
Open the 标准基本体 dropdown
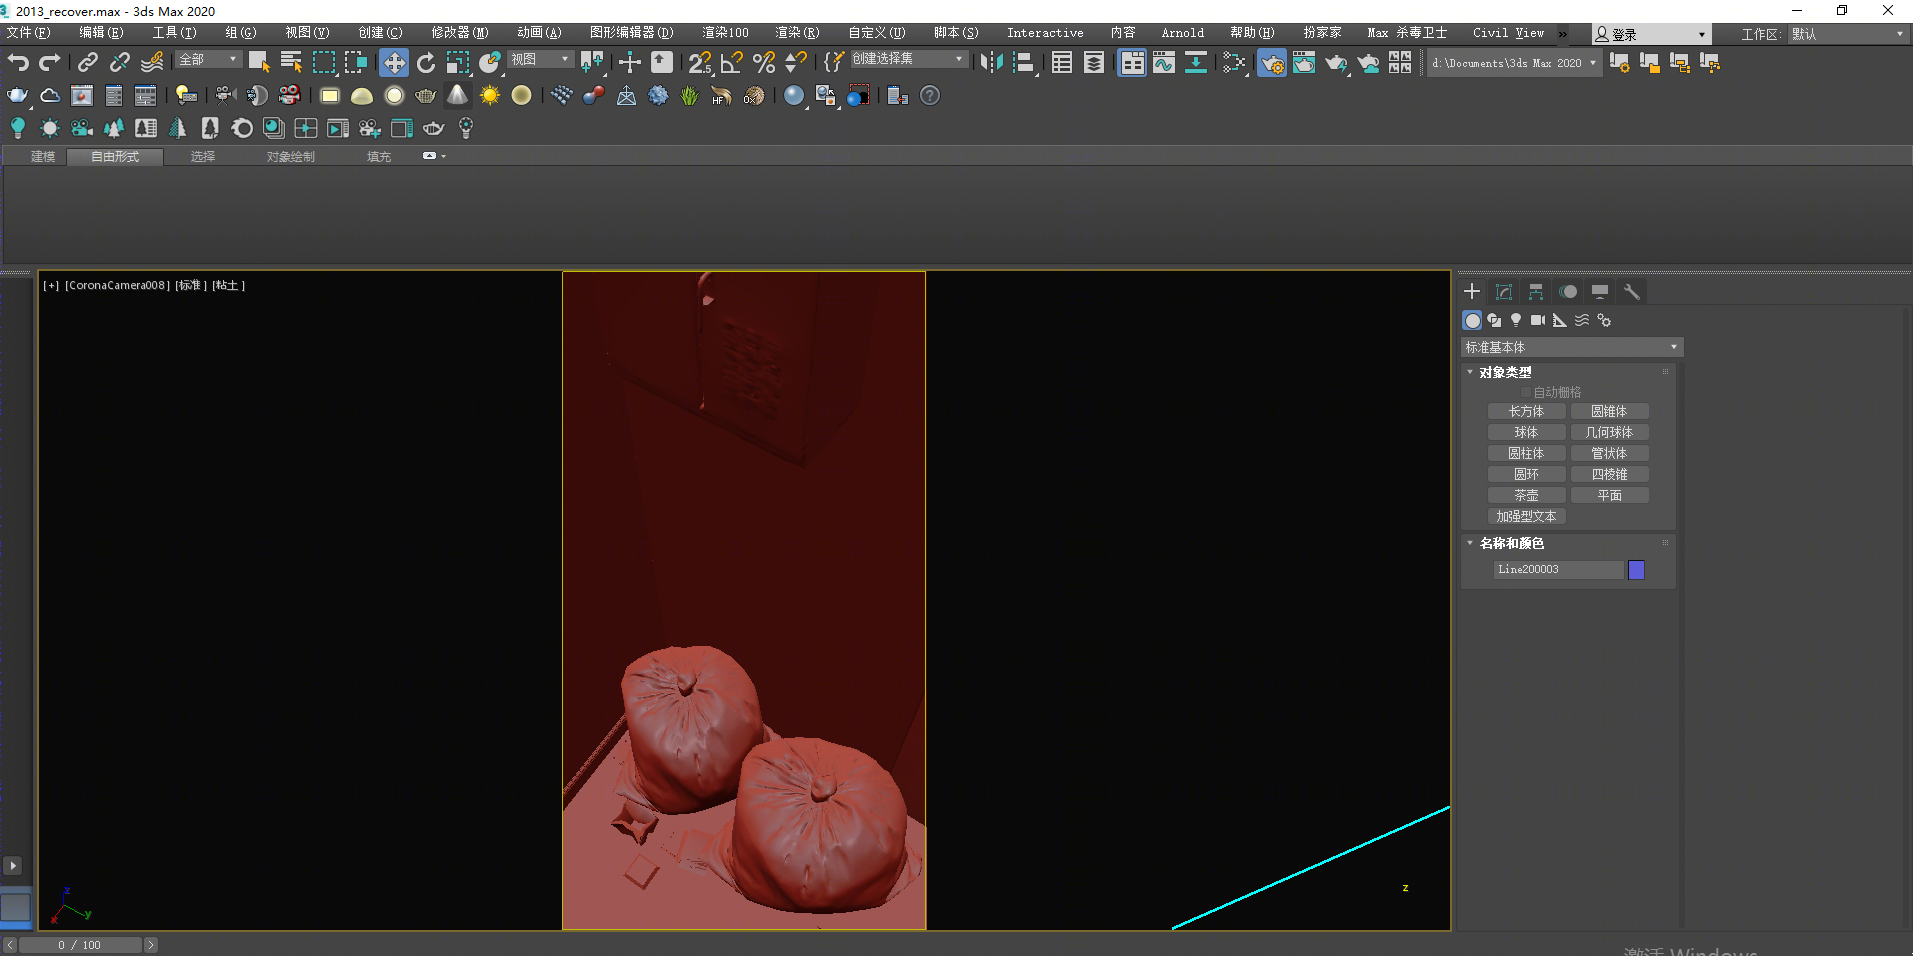tap(1571, 347)
